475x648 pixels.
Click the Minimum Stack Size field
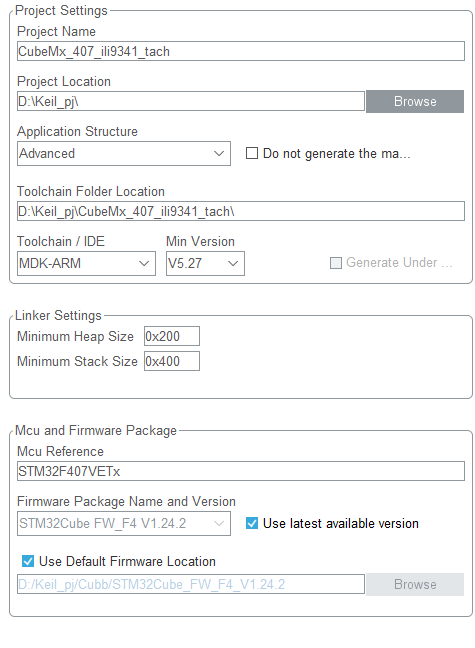(172, 361)
